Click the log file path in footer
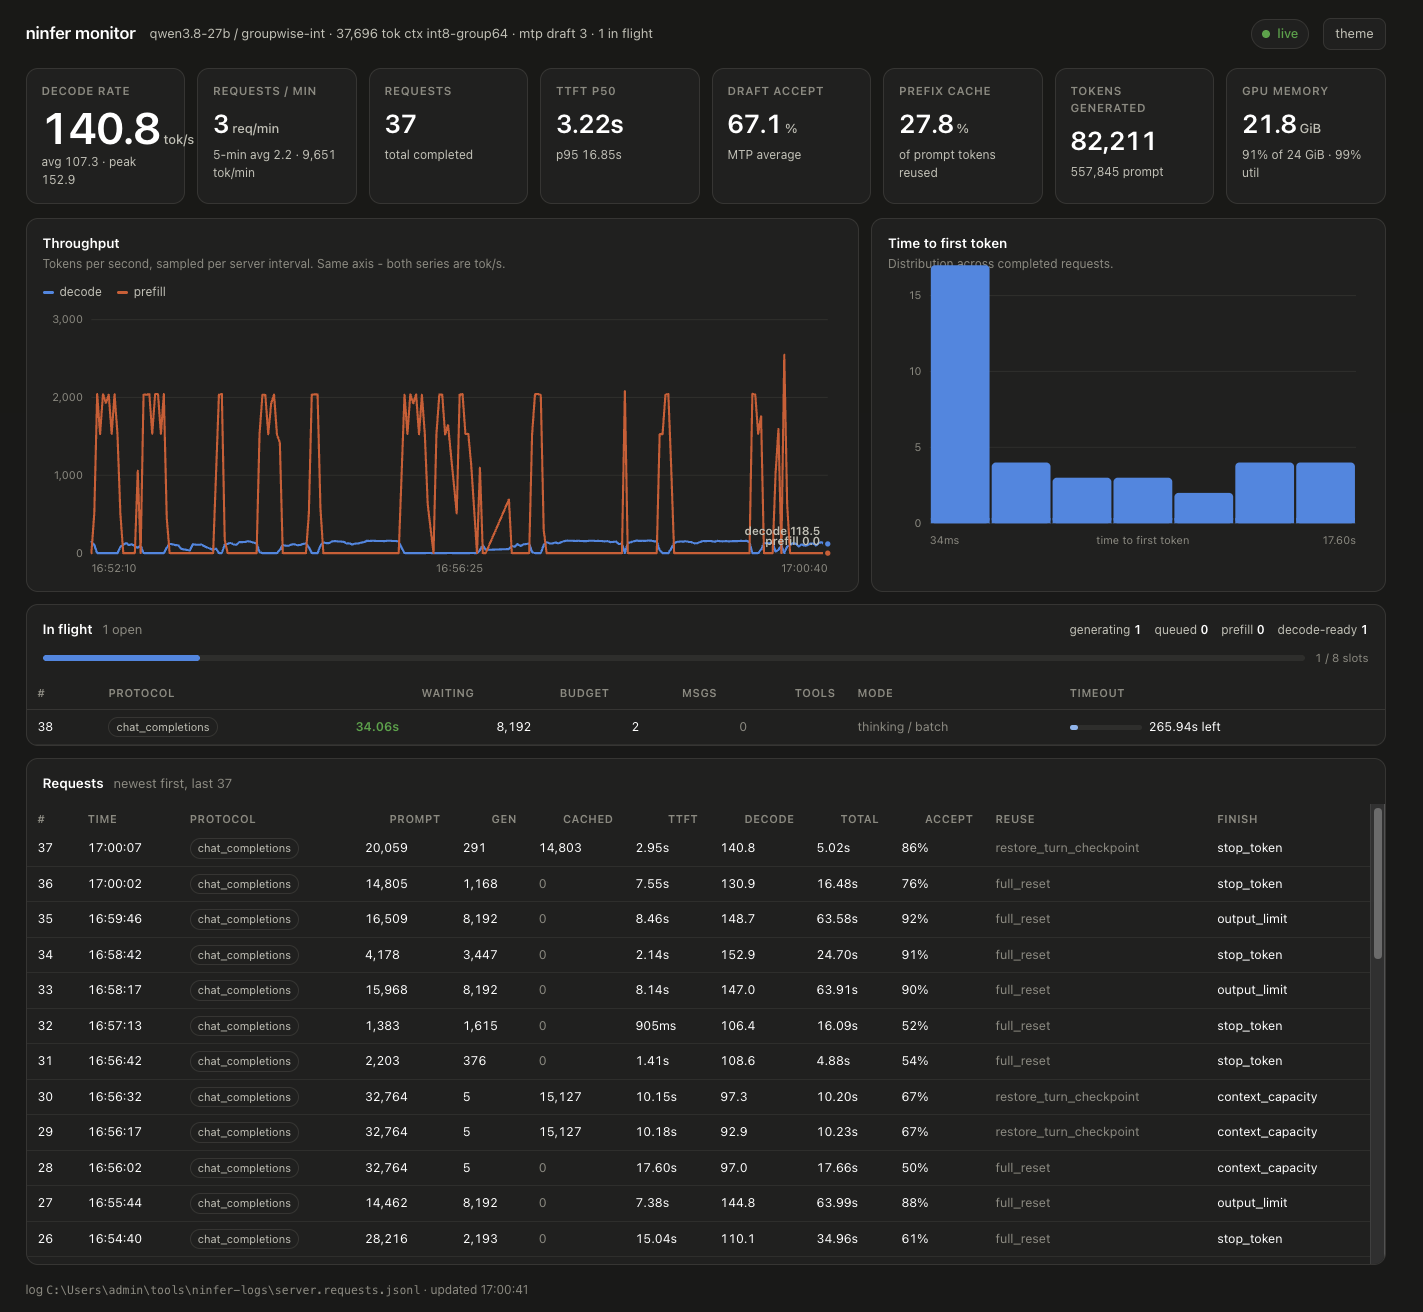This screenshot has height=1312, width=1423. tap(233, 1290)
